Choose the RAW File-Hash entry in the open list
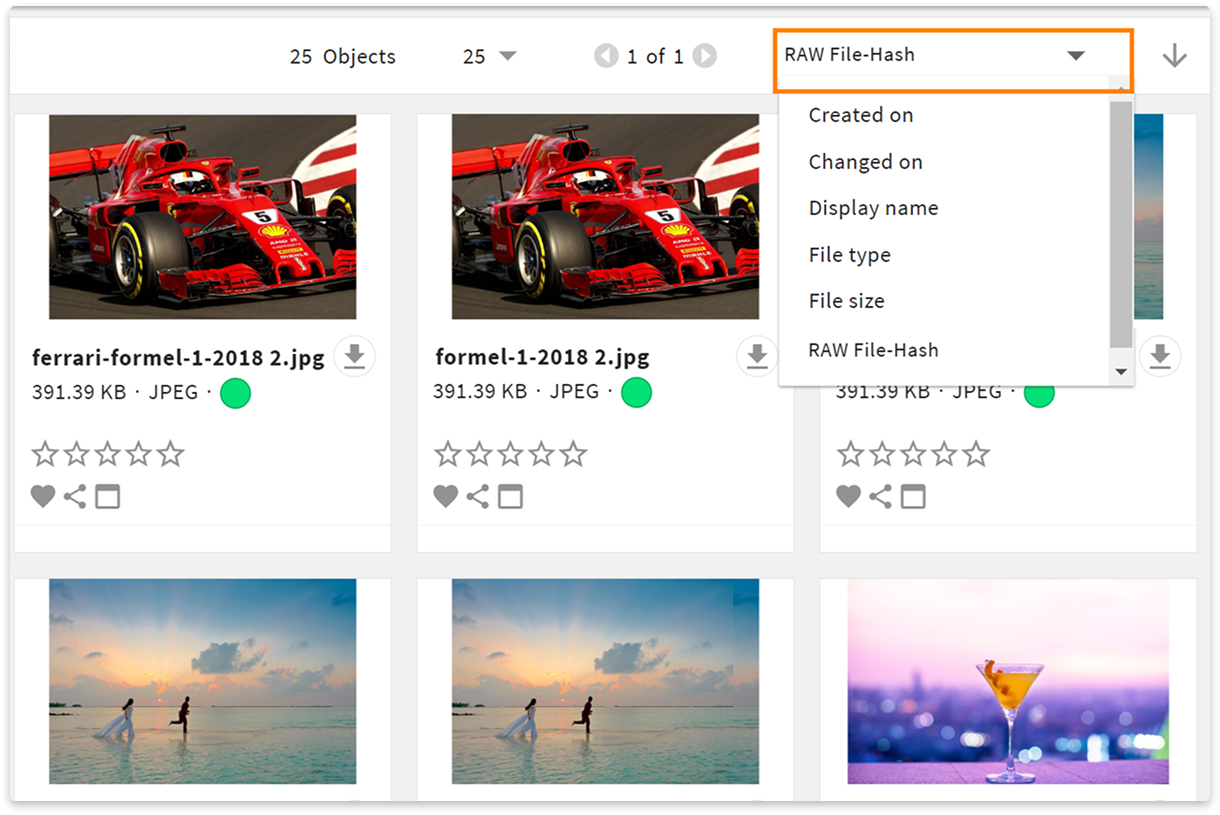Screen dimensions: 1220x815 pos(874,350)
